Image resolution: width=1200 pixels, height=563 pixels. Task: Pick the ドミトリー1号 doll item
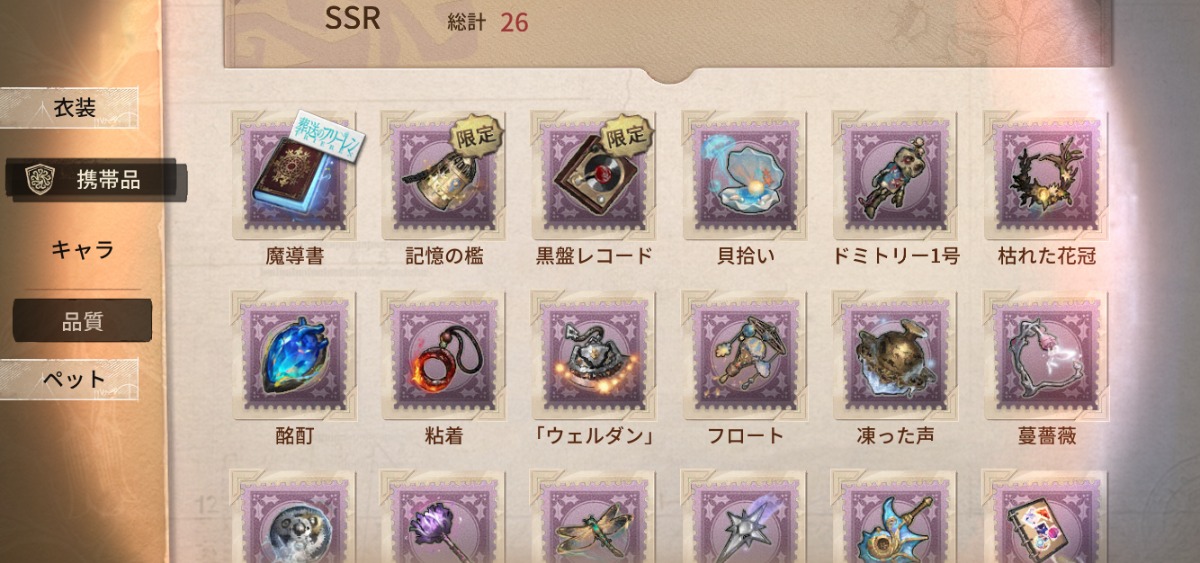[895, 176]
